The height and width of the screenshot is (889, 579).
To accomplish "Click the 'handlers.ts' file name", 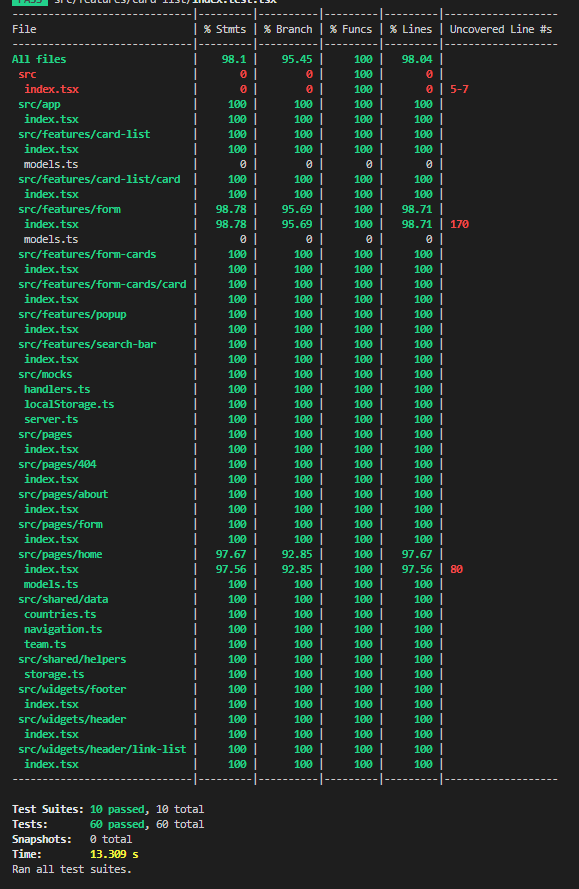I will [57, 389].
